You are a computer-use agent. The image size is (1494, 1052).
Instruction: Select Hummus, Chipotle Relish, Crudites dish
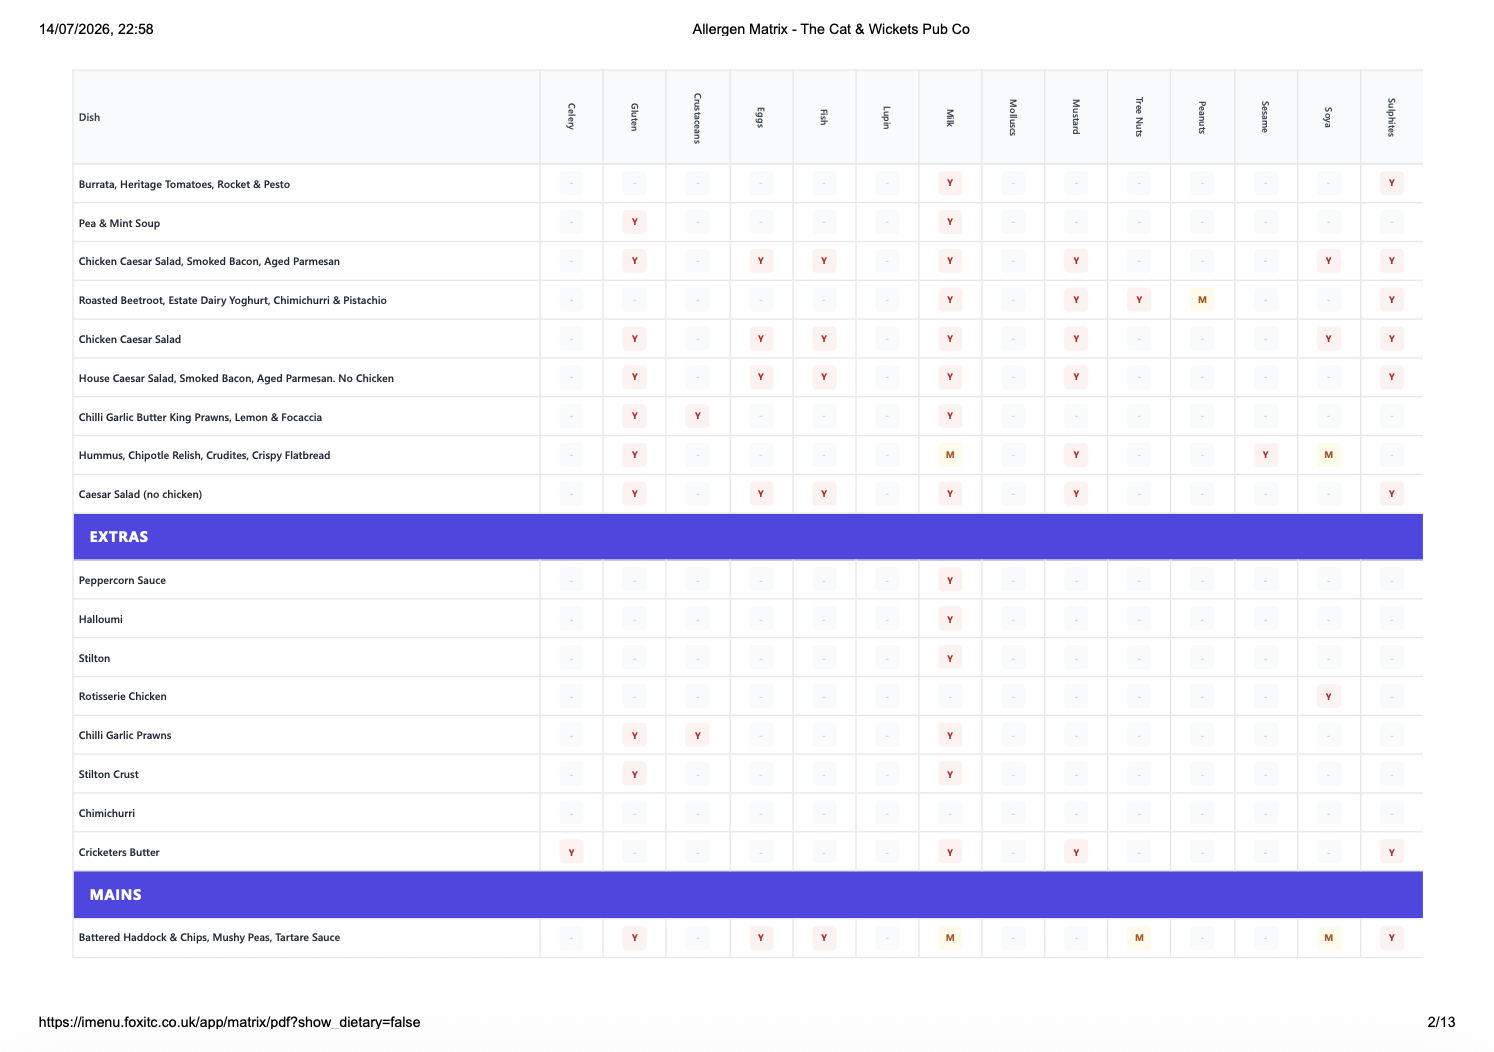pos(204,455)
